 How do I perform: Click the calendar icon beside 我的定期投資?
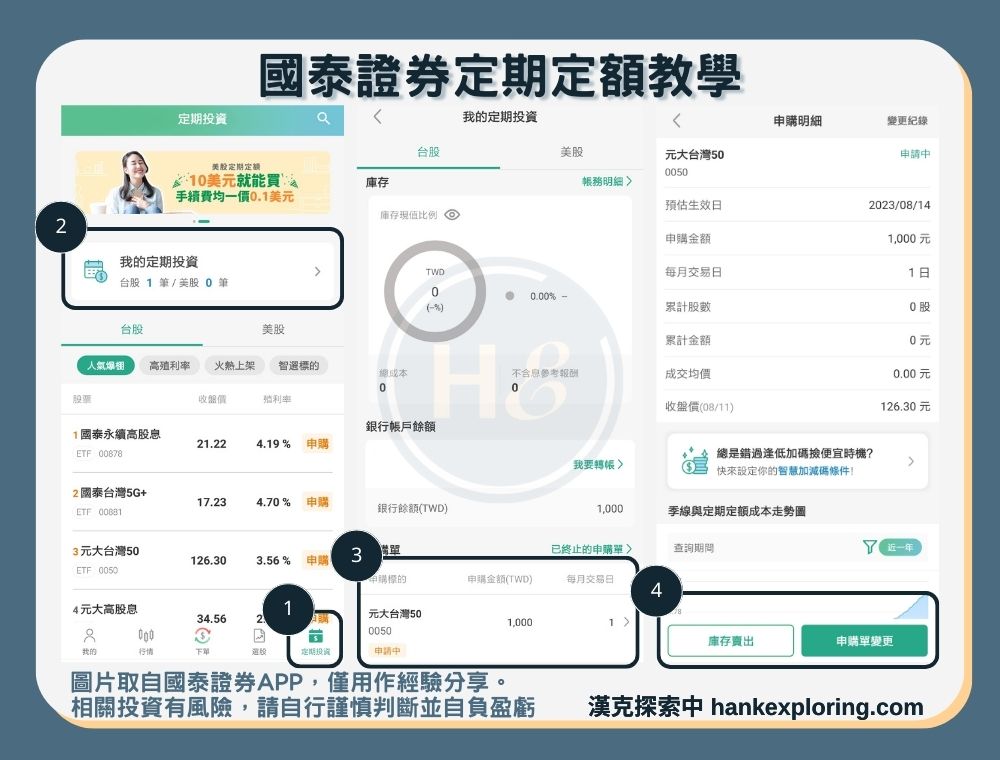coord(96,271)
